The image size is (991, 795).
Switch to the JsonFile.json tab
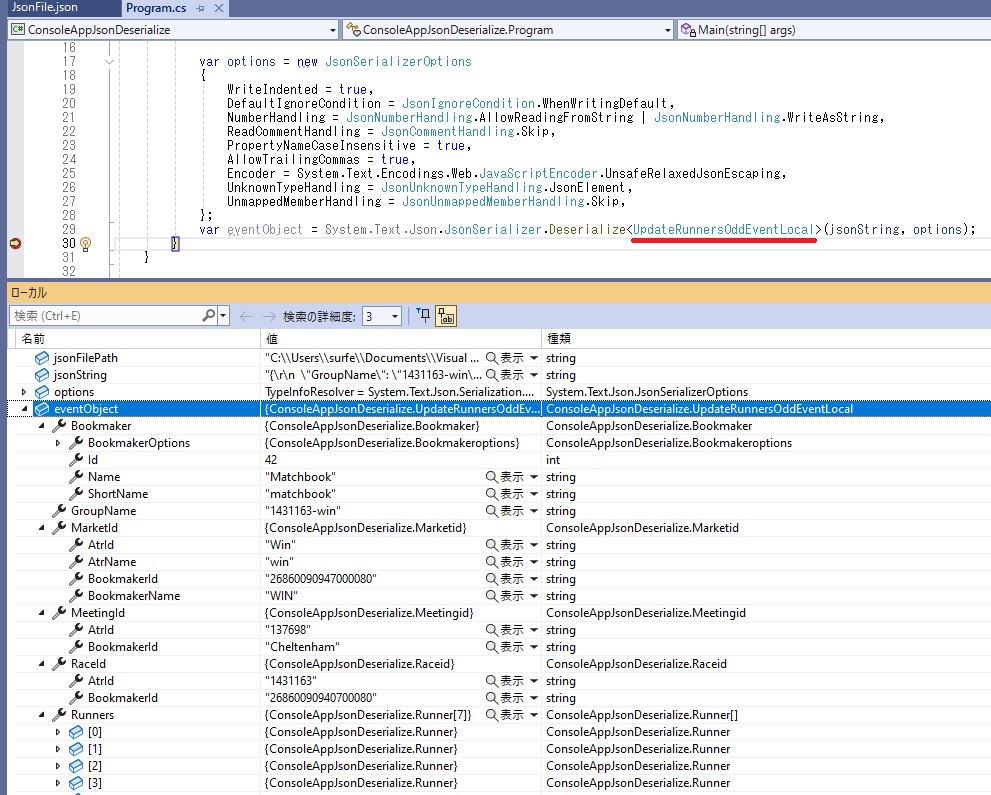44,8
